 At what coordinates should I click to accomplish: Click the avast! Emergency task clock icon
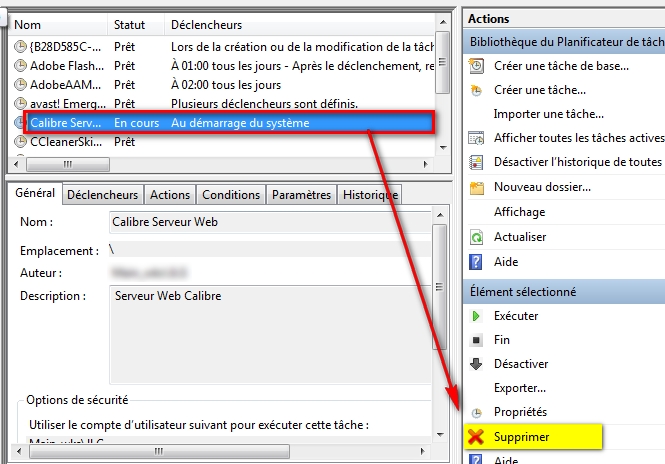pyautogui.click(x=20, y=103)
